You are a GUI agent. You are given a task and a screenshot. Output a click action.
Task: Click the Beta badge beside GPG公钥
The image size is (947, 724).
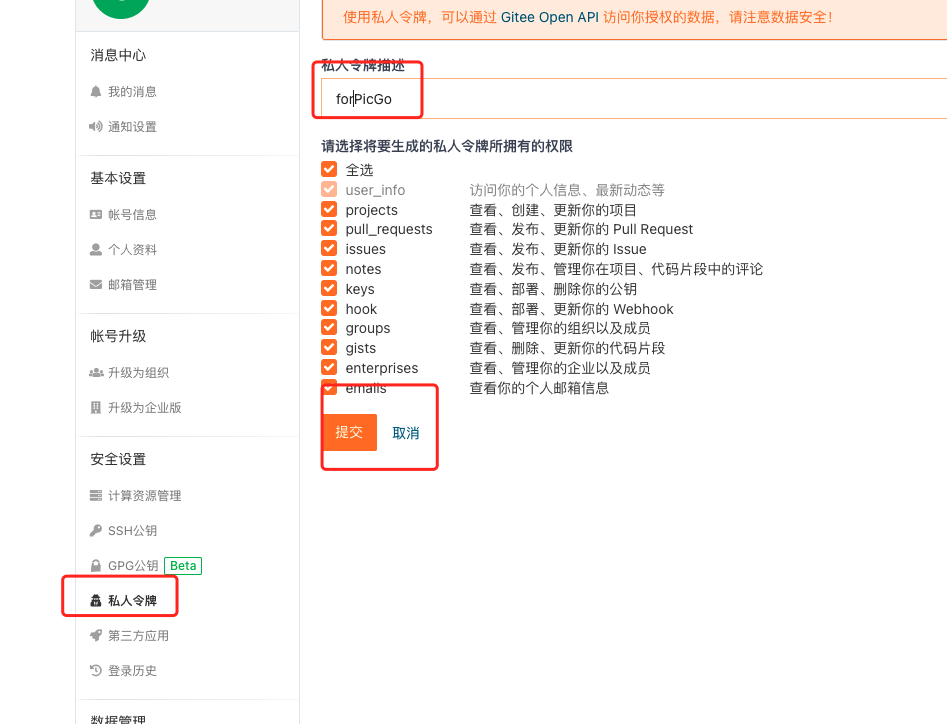(183, 566)
